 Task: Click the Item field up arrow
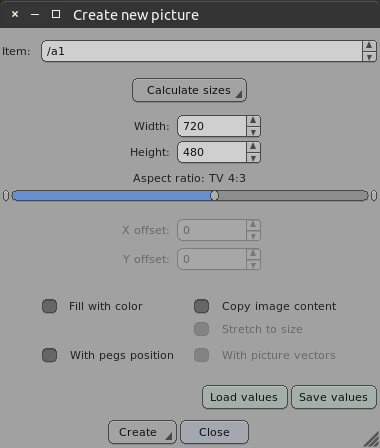pos(369,46)
